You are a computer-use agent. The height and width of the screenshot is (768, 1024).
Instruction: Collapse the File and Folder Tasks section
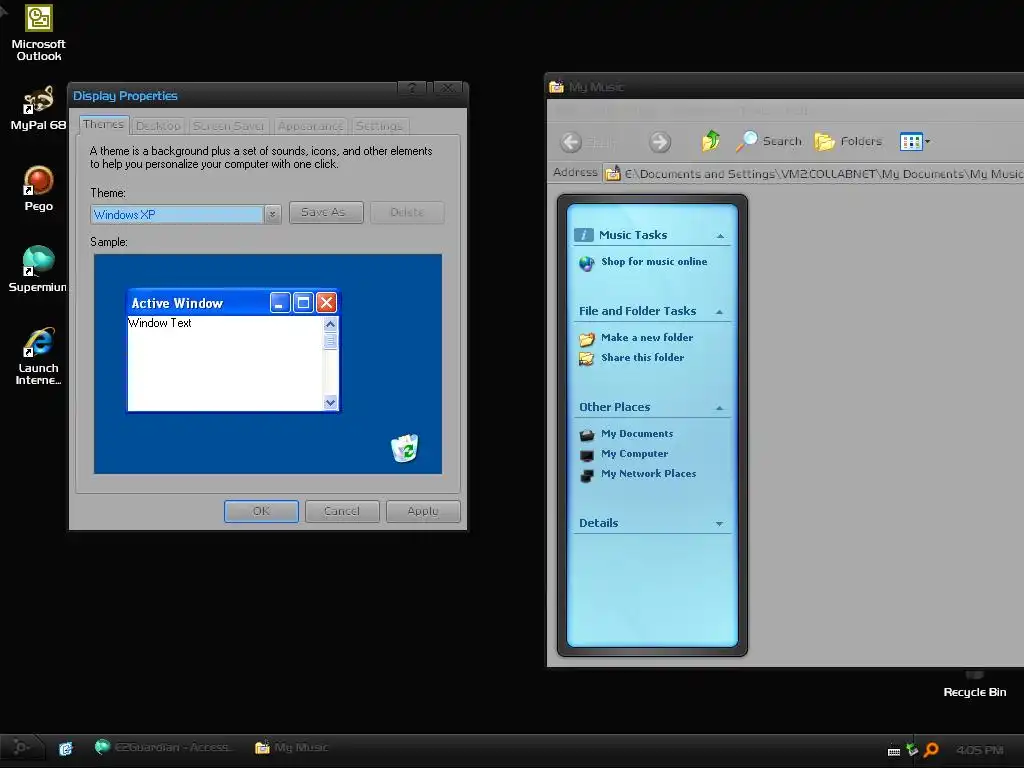pos(720,312)
